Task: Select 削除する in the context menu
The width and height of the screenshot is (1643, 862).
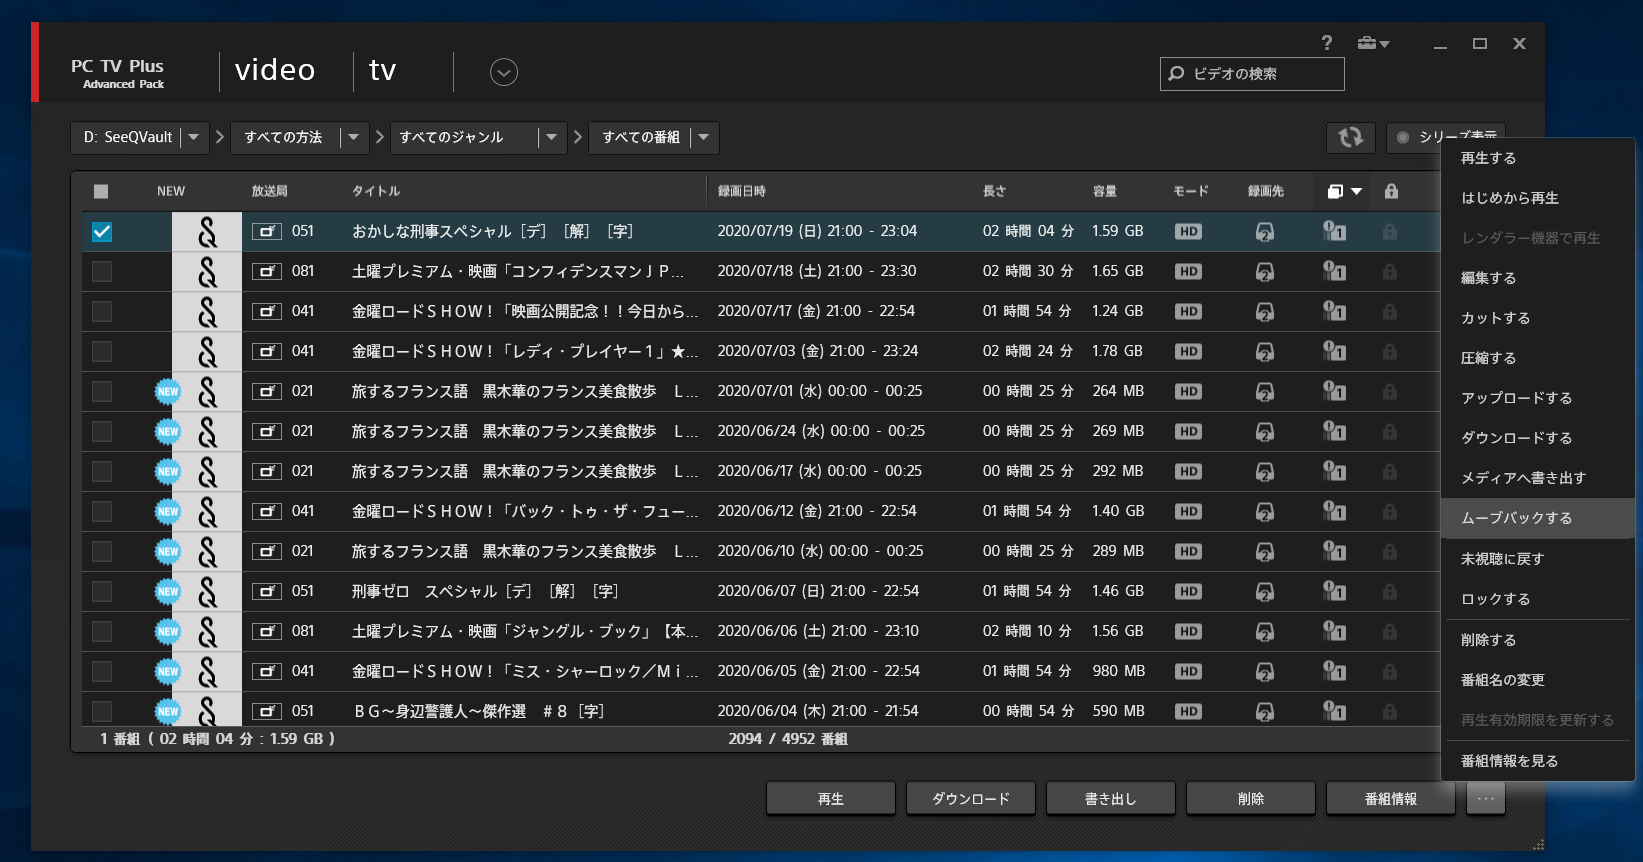Action: (x=1488, y=640)
